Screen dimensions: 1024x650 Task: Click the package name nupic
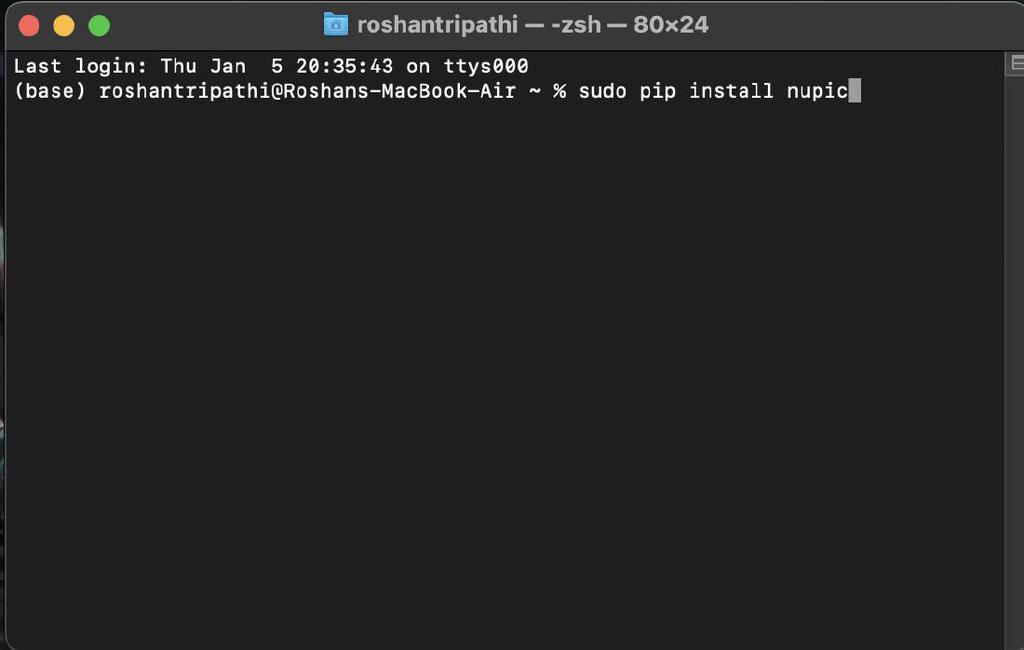tap(810, 92)
